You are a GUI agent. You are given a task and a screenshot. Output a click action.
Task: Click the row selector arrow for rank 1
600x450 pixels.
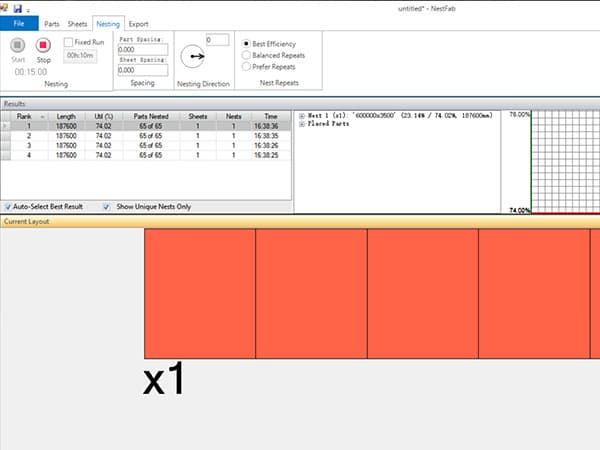5,126
